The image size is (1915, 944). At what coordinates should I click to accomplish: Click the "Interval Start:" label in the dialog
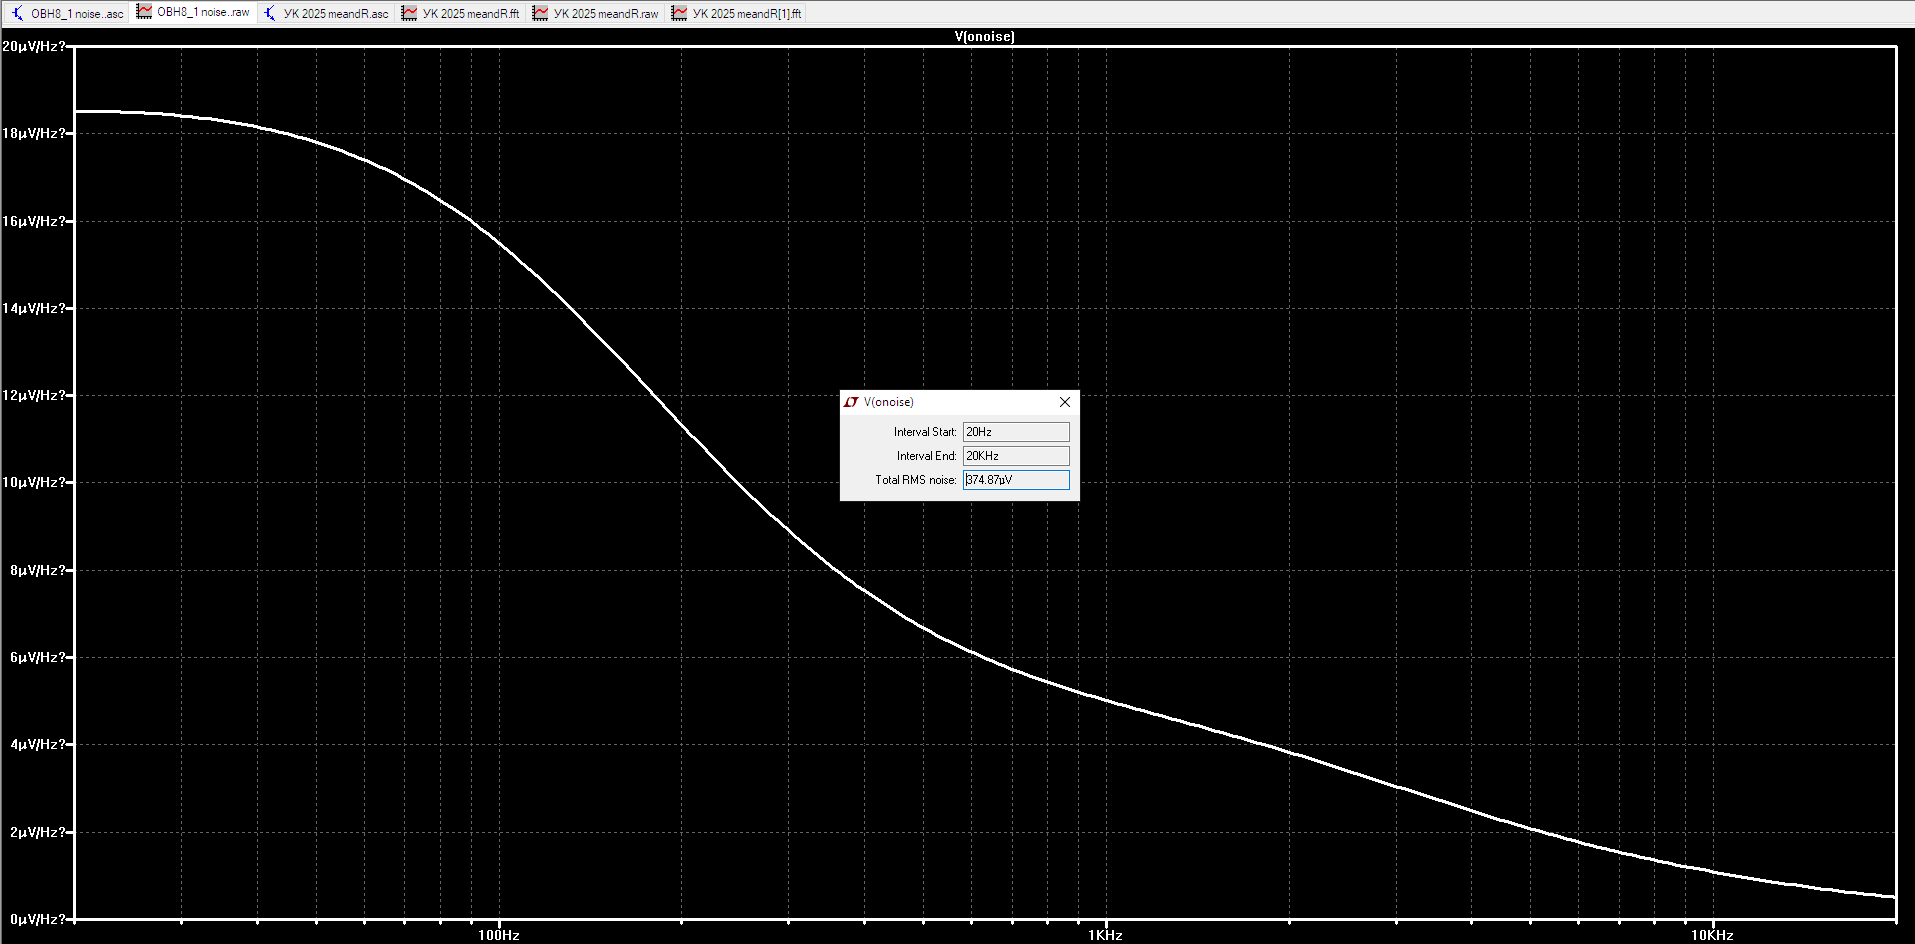click(x=925, y=432)
